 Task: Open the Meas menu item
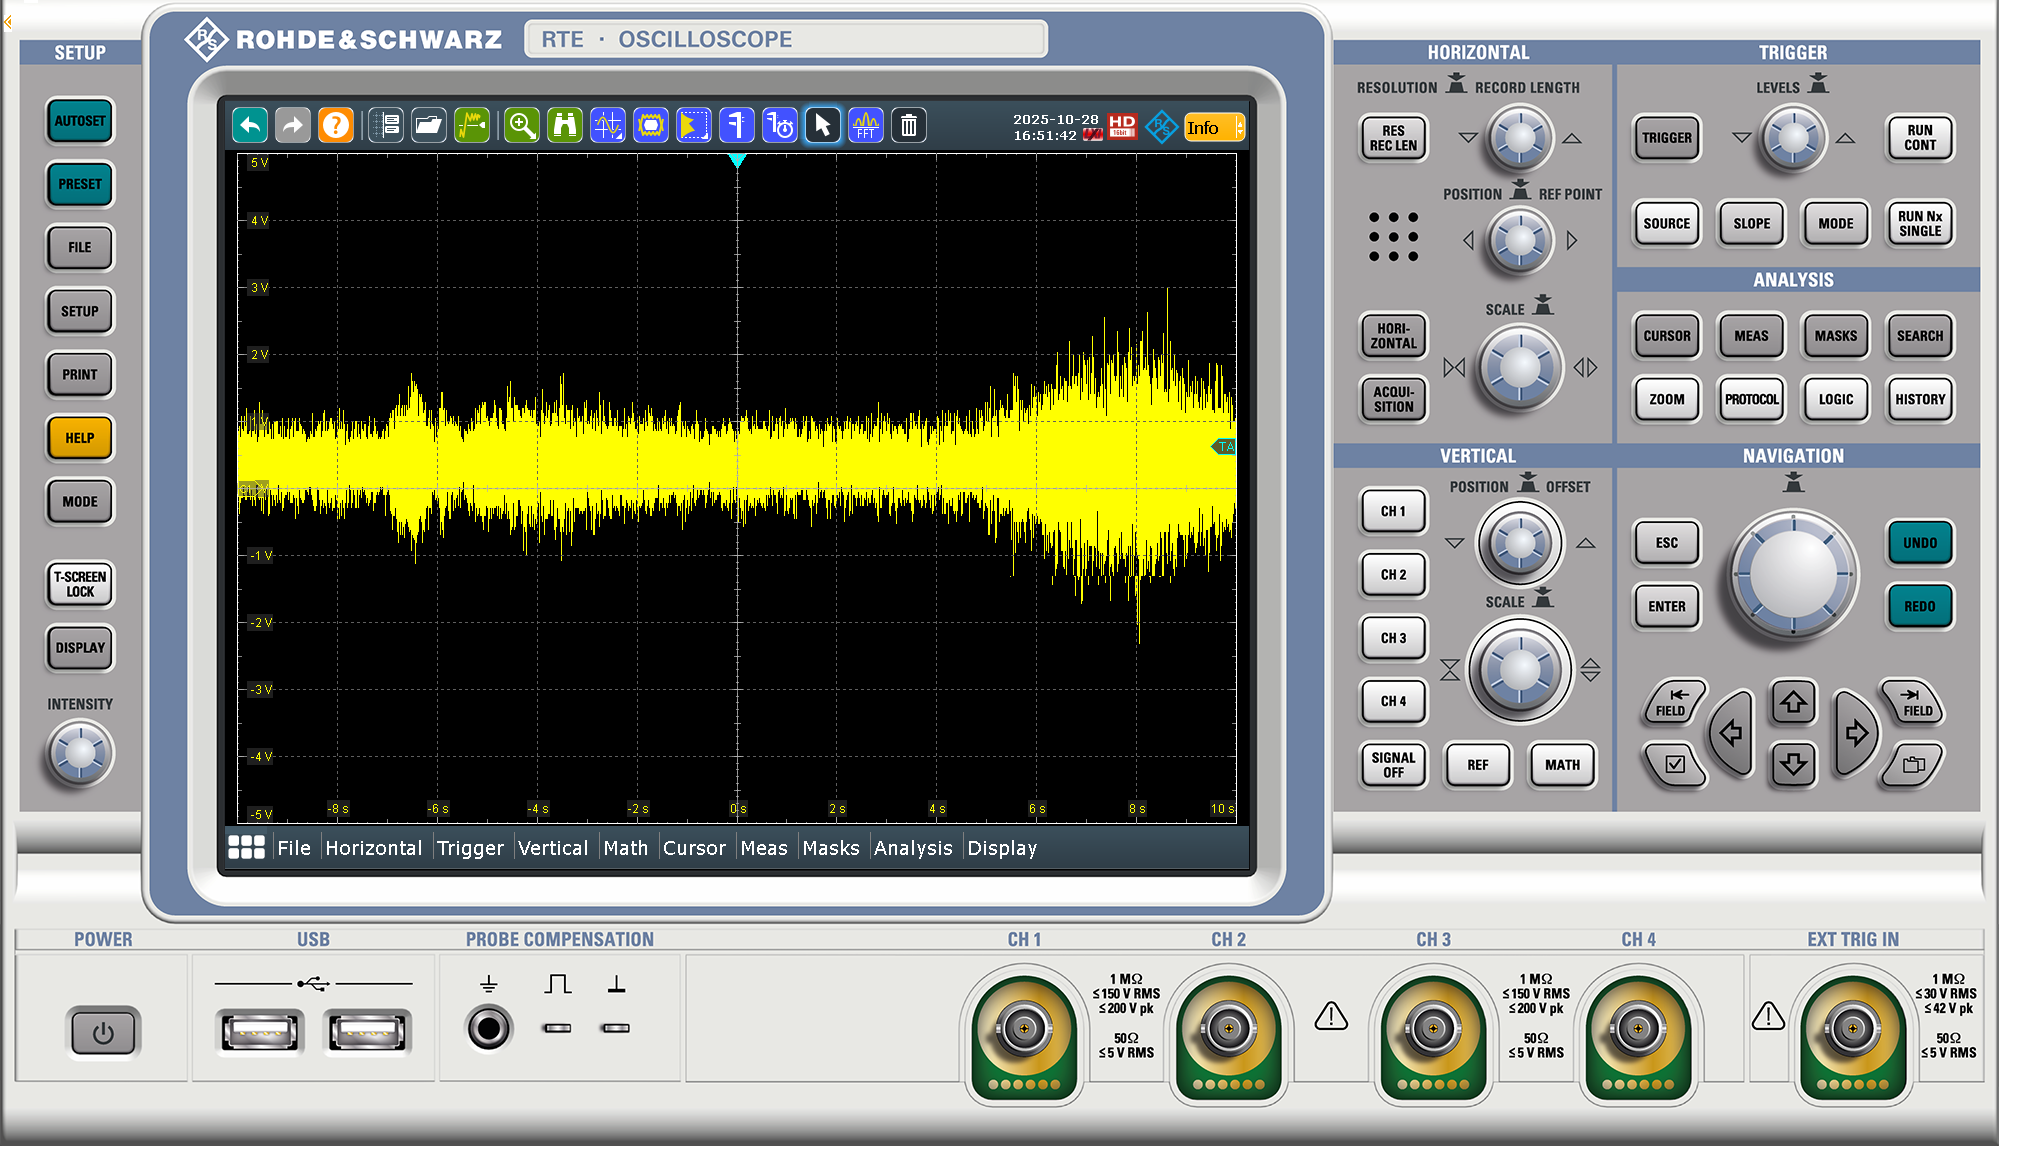[764, 848]
